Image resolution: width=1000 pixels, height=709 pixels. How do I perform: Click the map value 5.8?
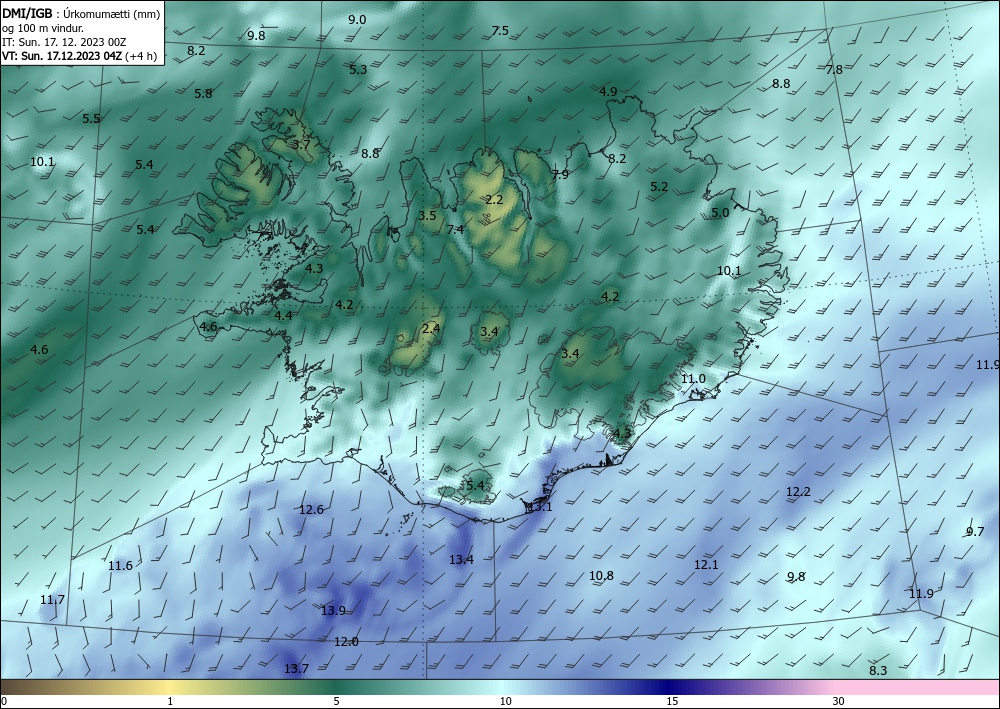[x=203, y=94]
